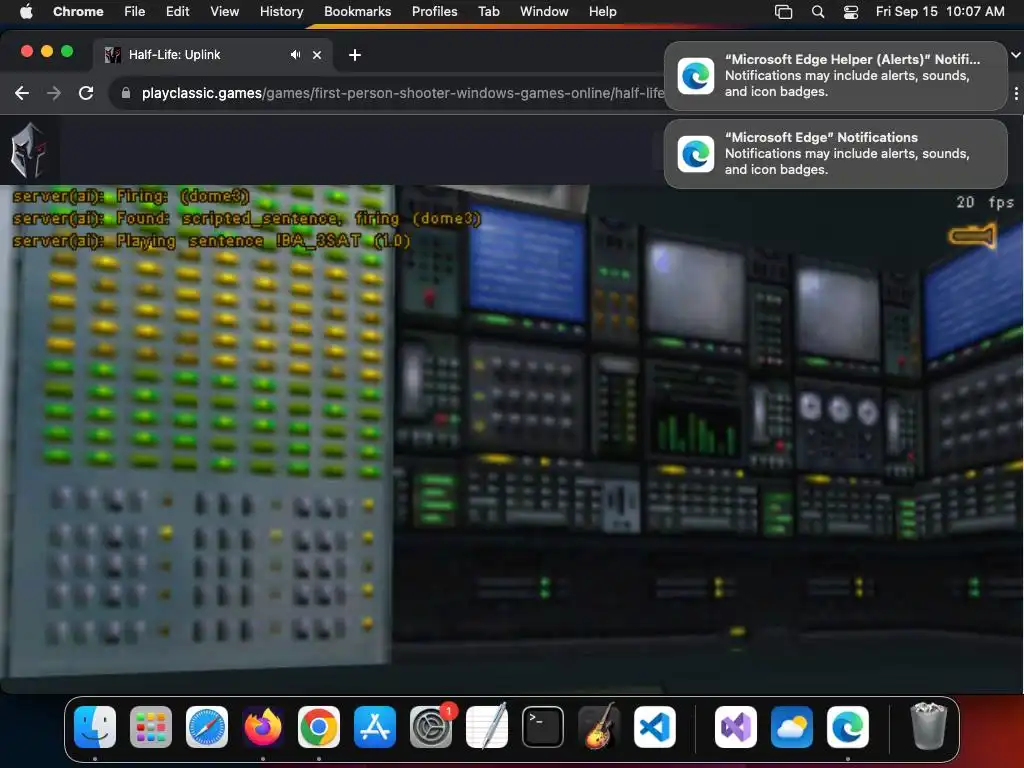Open the Apple menu

(26, 11)
